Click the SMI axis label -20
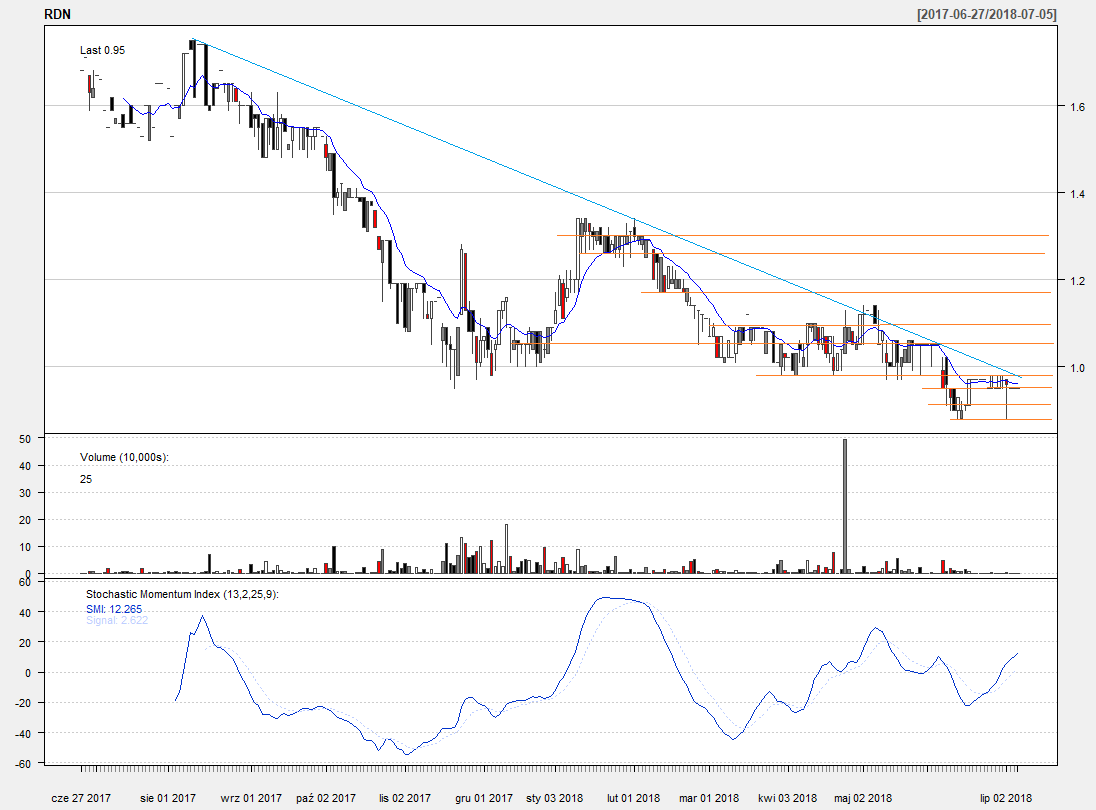Image resolution: width=1096 pixels, height=810 pixels. pyautogui.click(x=24, y=703)
